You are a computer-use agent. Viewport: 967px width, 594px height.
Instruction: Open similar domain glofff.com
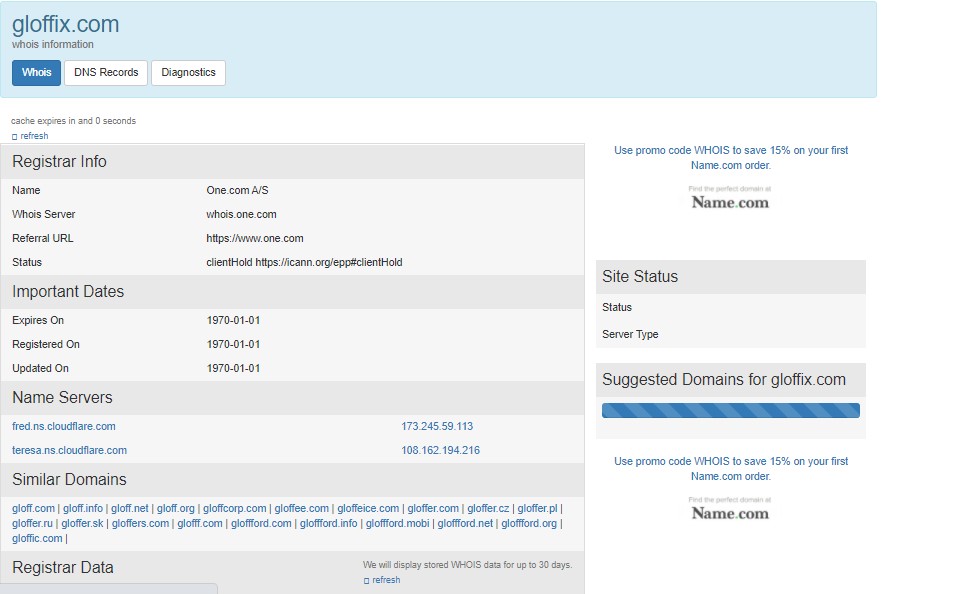tap(200, 523)
